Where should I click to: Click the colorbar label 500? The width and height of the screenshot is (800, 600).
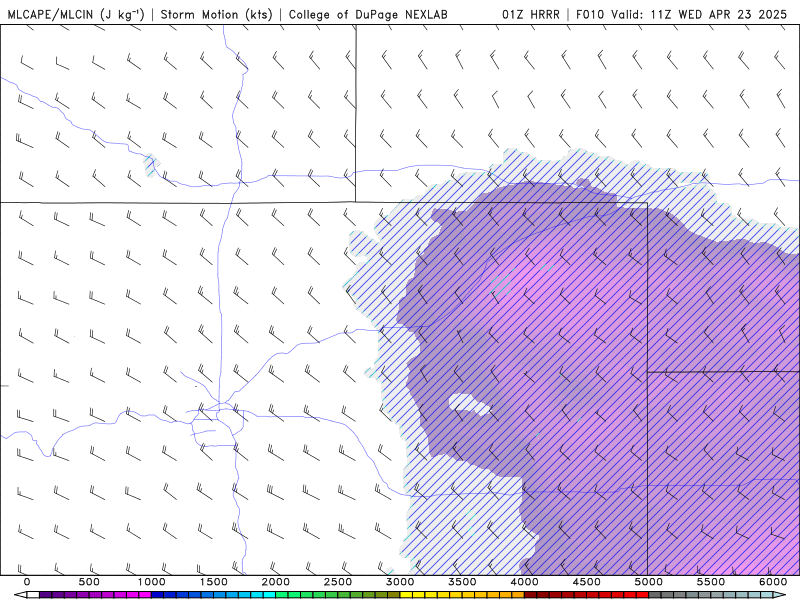pos(89,582)
